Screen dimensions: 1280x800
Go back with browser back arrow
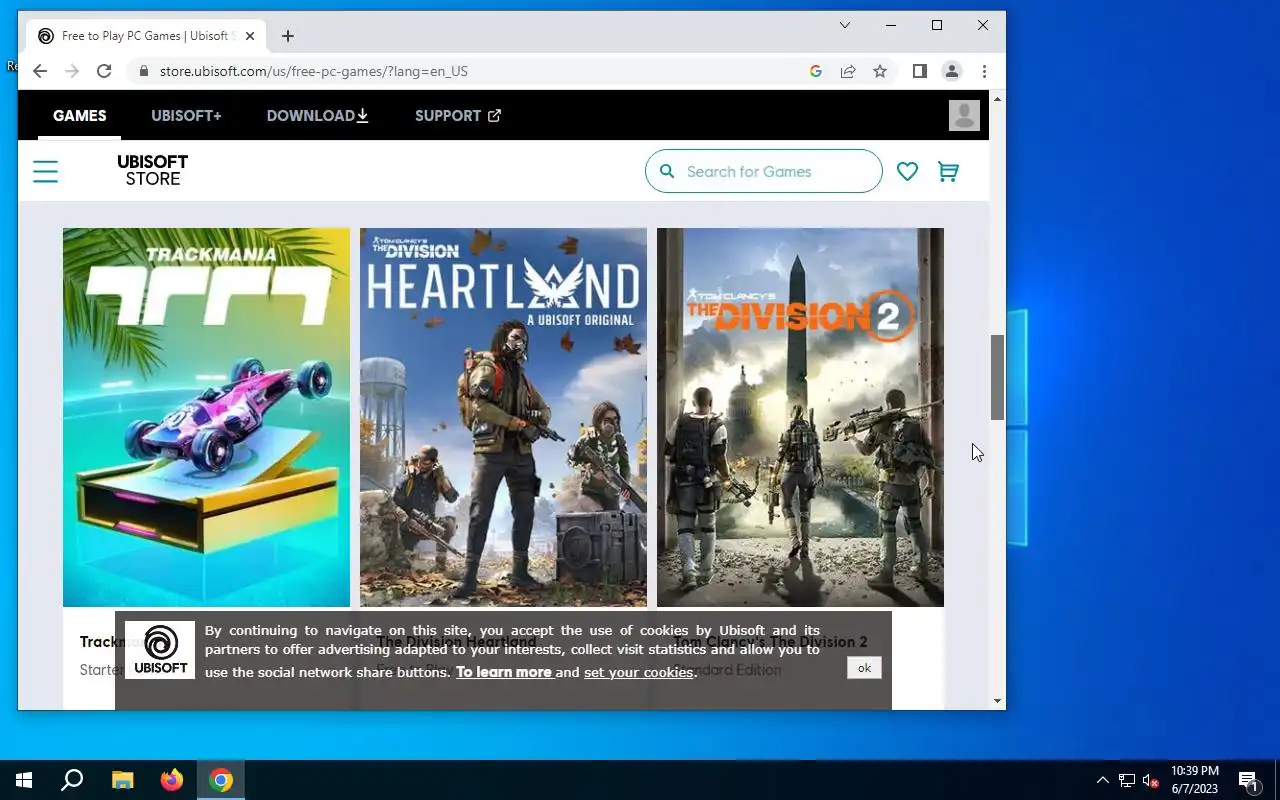point(40,71)
